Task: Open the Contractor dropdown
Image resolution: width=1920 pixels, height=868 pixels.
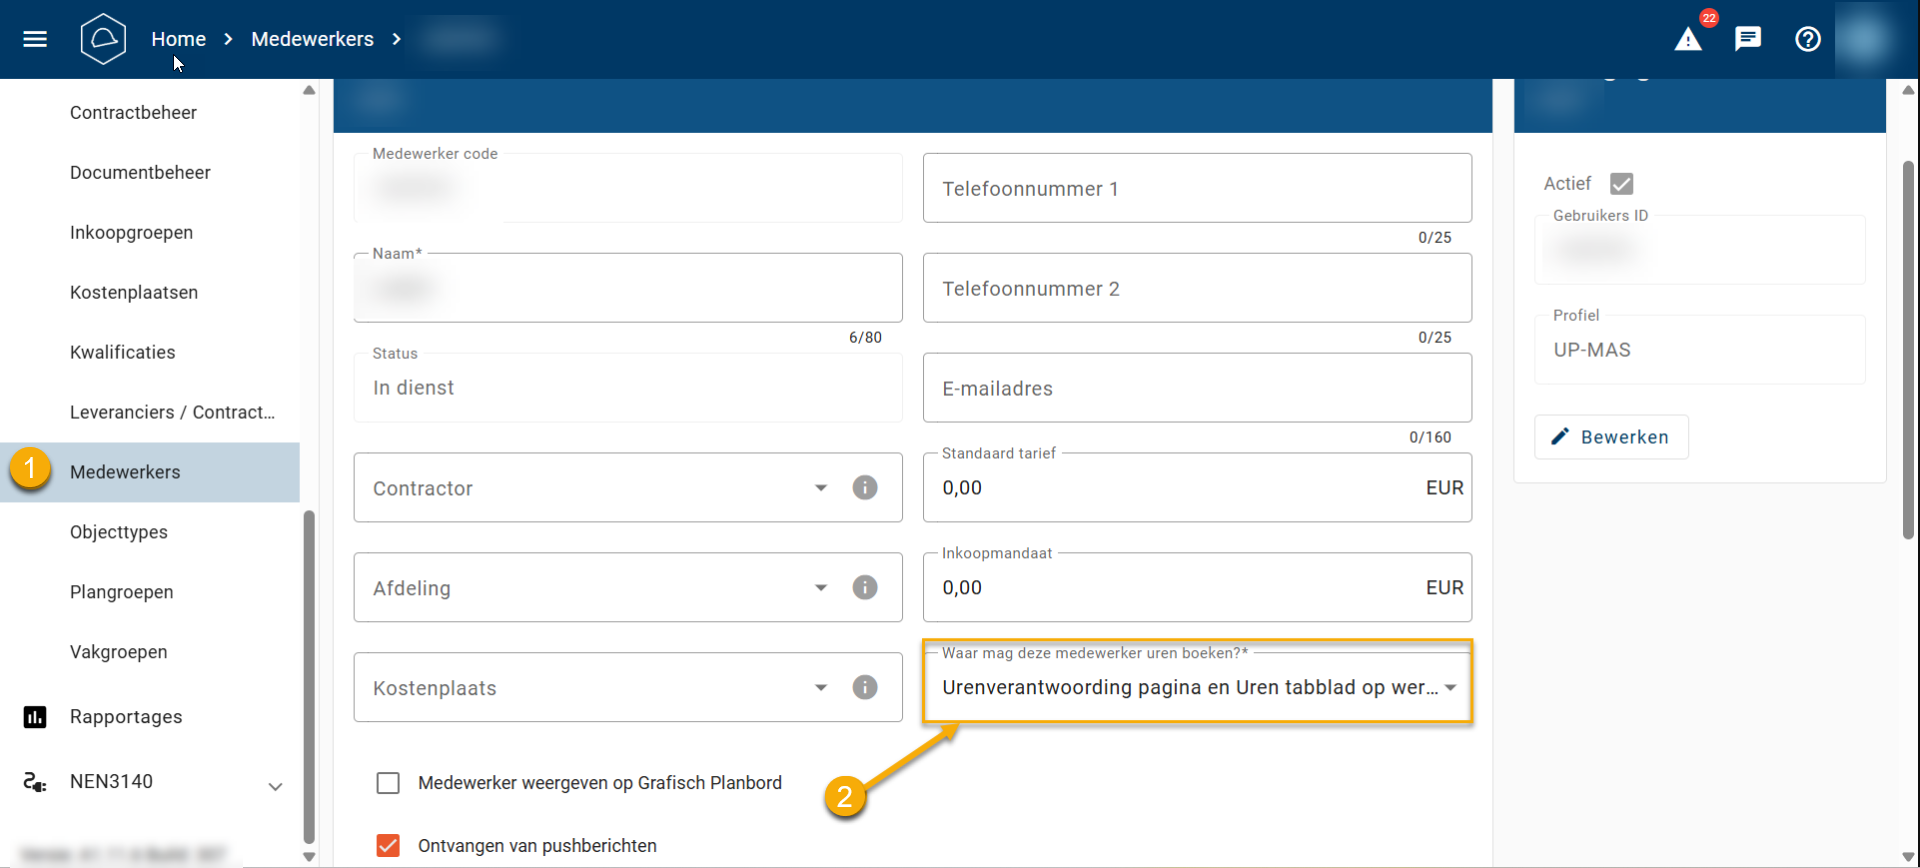Action: click(x=600, y=488)
